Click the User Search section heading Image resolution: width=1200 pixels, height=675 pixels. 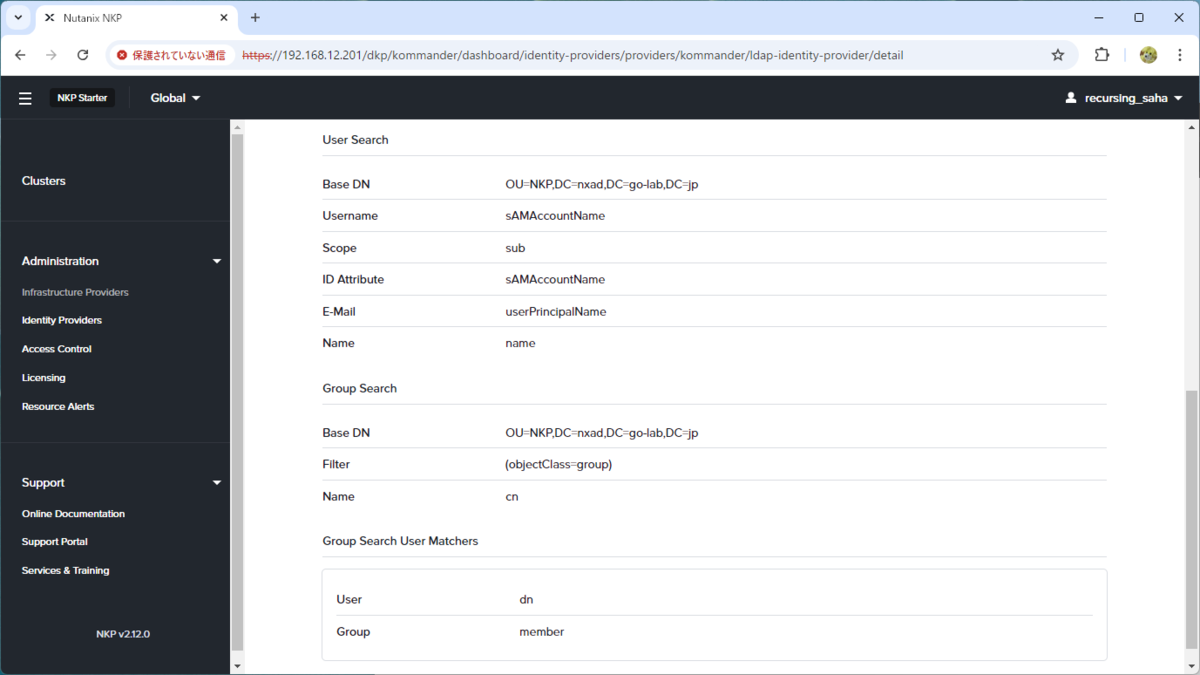pyautogui.click(x=355, y=140)
